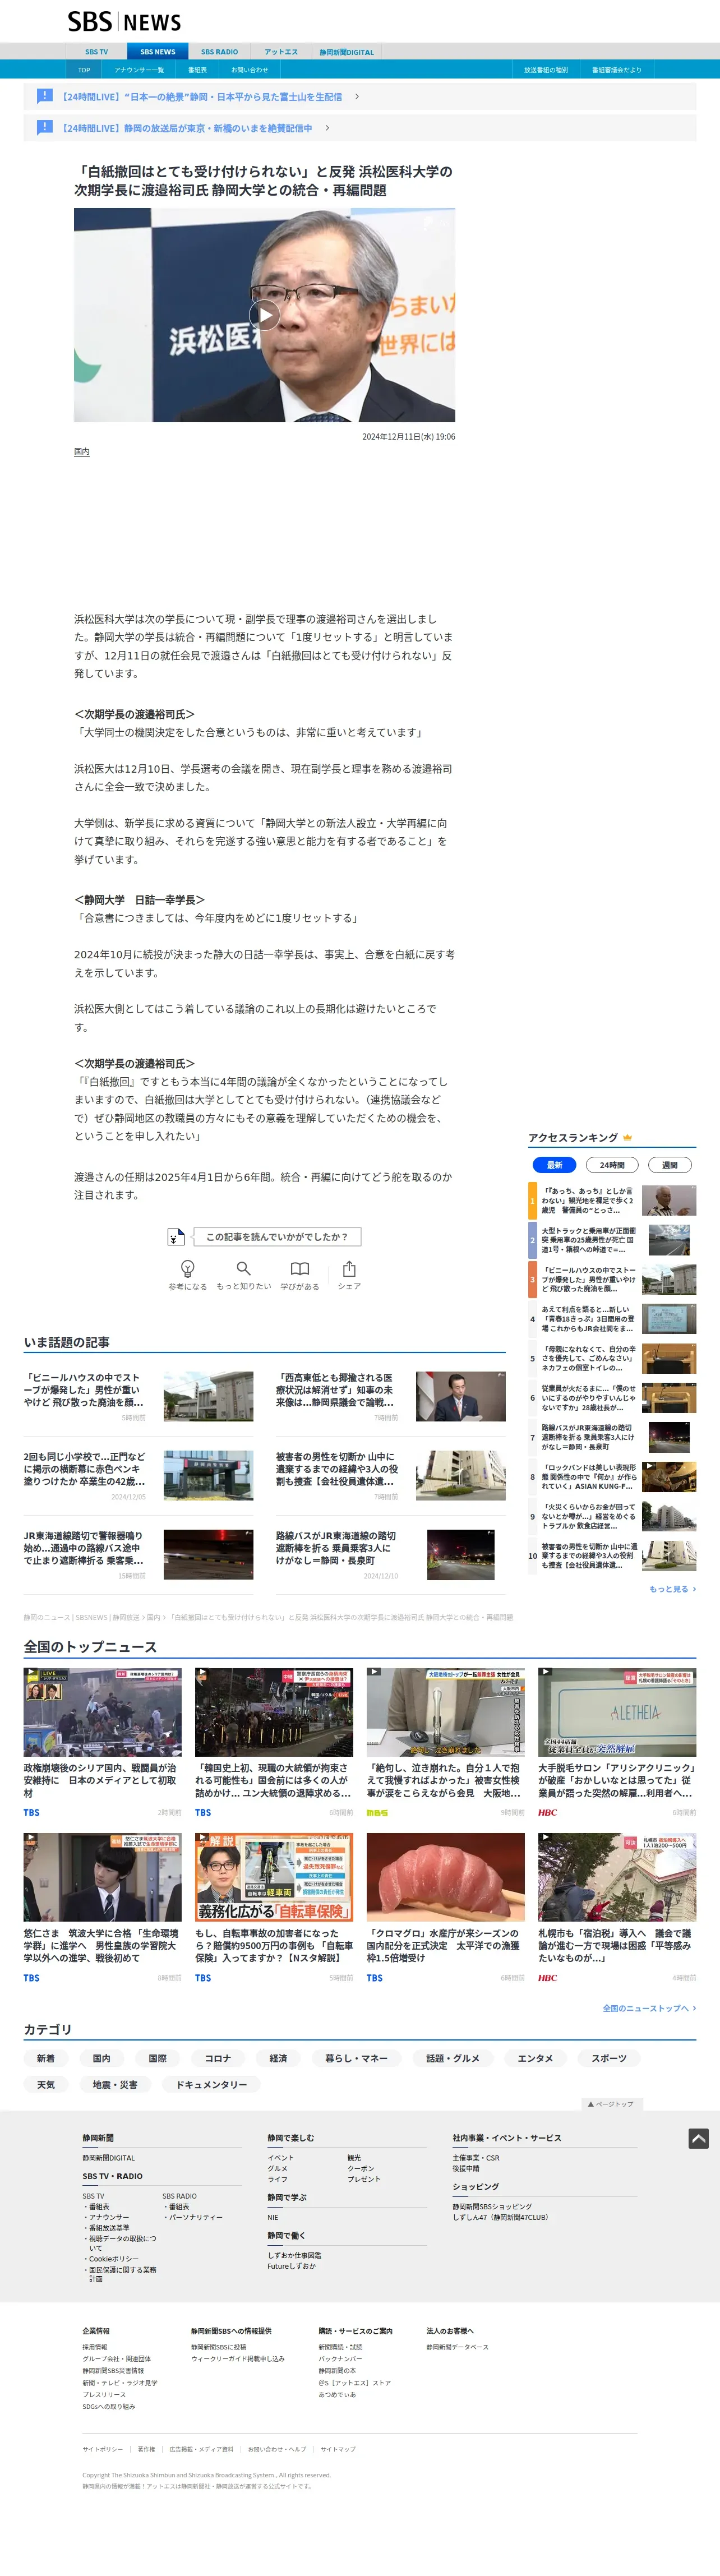
Task: Select the 24時間 ranking filter
Action: pos(612,1164)
